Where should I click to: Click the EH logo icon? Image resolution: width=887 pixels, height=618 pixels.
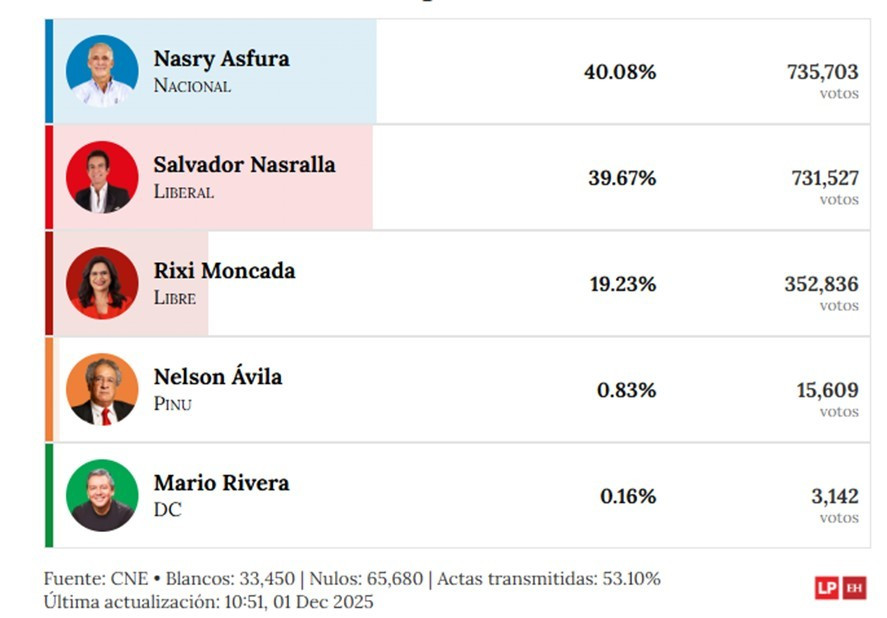pos(854,588)
